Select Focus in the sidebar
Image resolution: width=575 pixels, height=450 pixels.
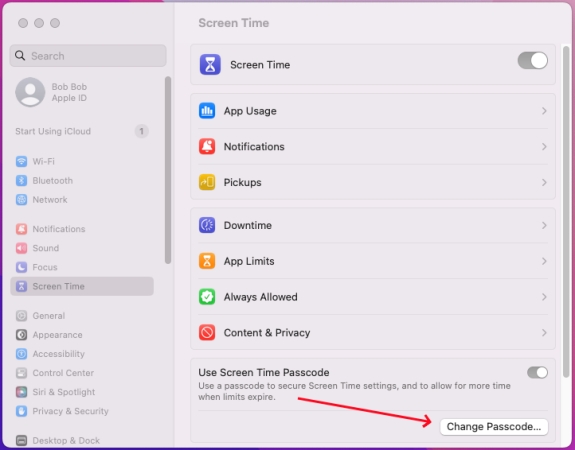coord(82,267)
